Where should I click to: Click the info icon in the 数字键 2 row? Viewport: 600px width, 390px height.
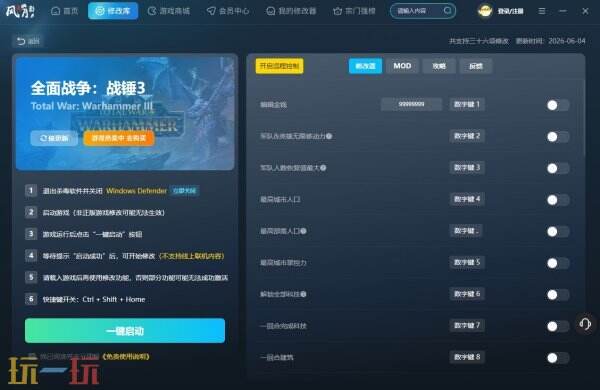point(329,136)
